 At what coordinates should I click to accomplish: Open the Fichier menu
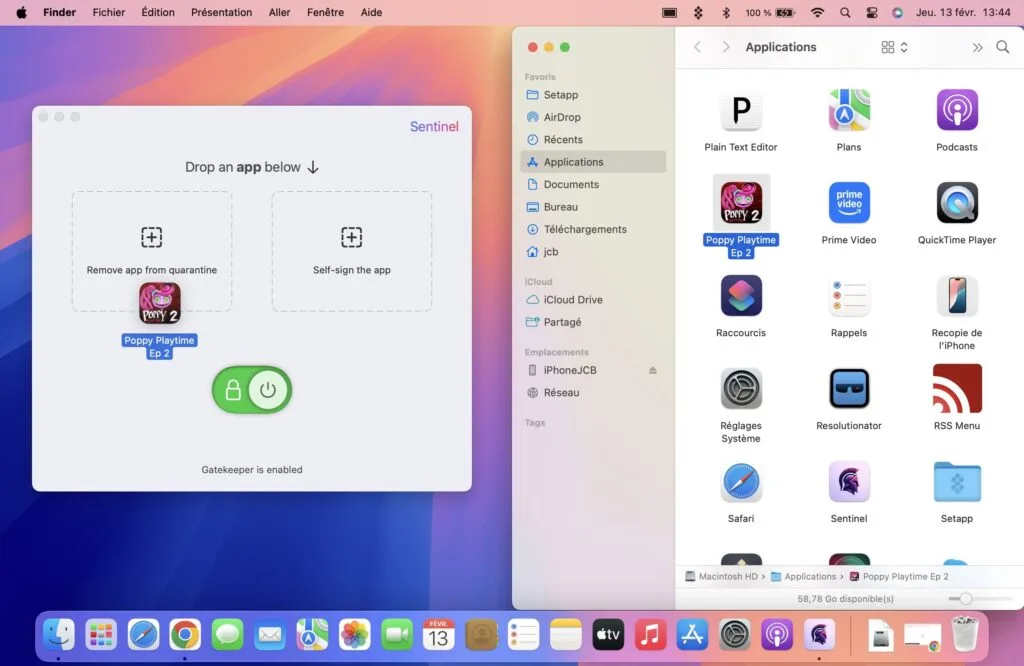point(108,12)
